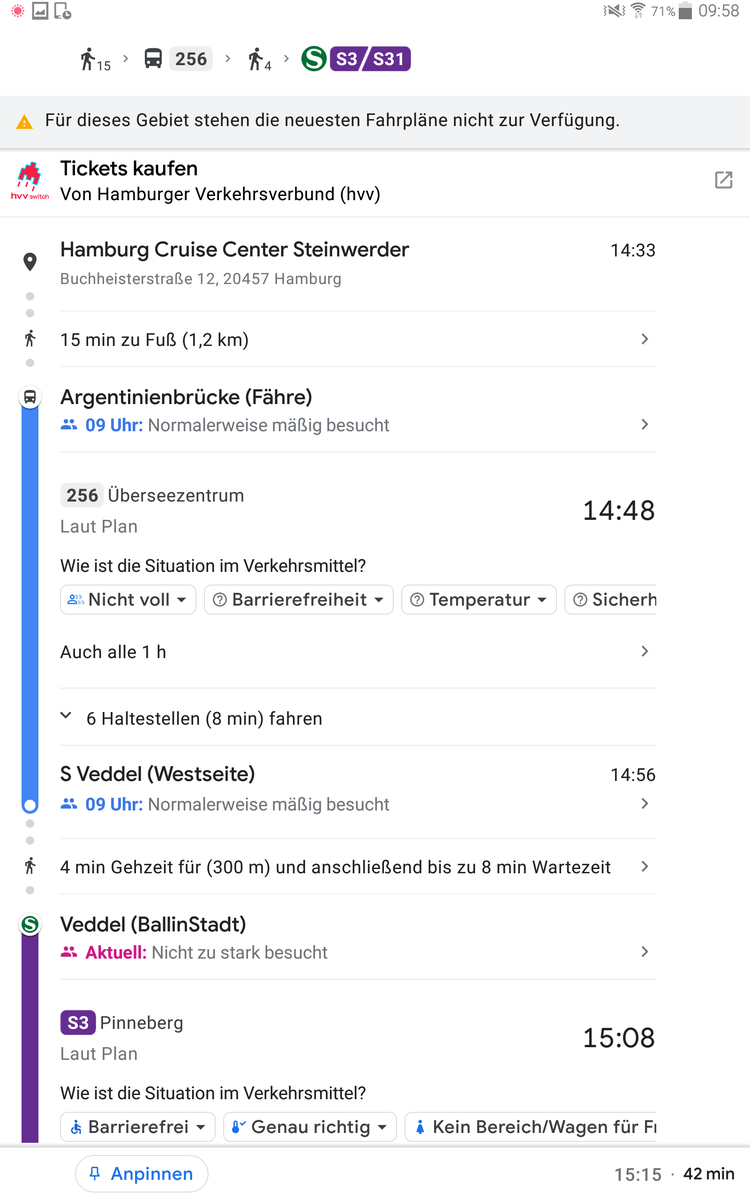
Task: Click the warning triangle icon
Action: [25, 122]
